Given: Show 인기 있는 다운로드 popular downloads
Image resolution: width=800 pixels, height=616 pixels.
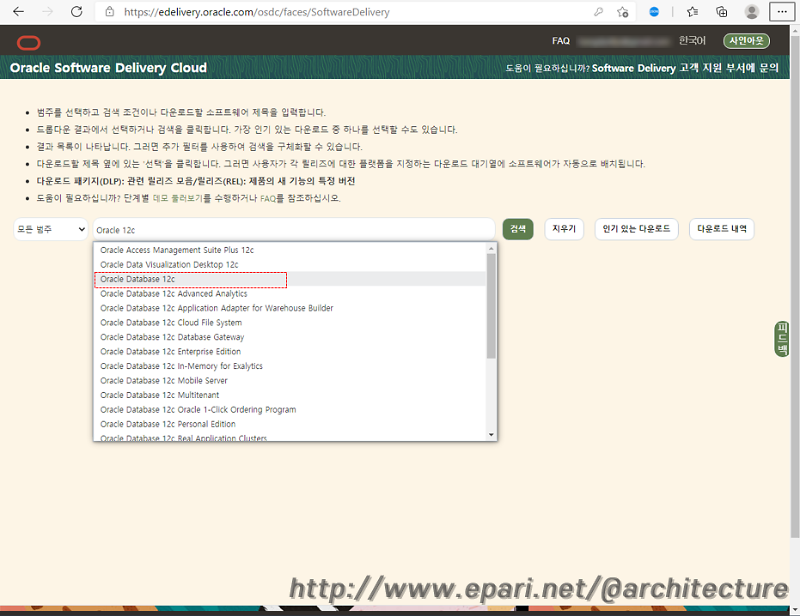Looking at the screenshot, I should tap(636, 229).
